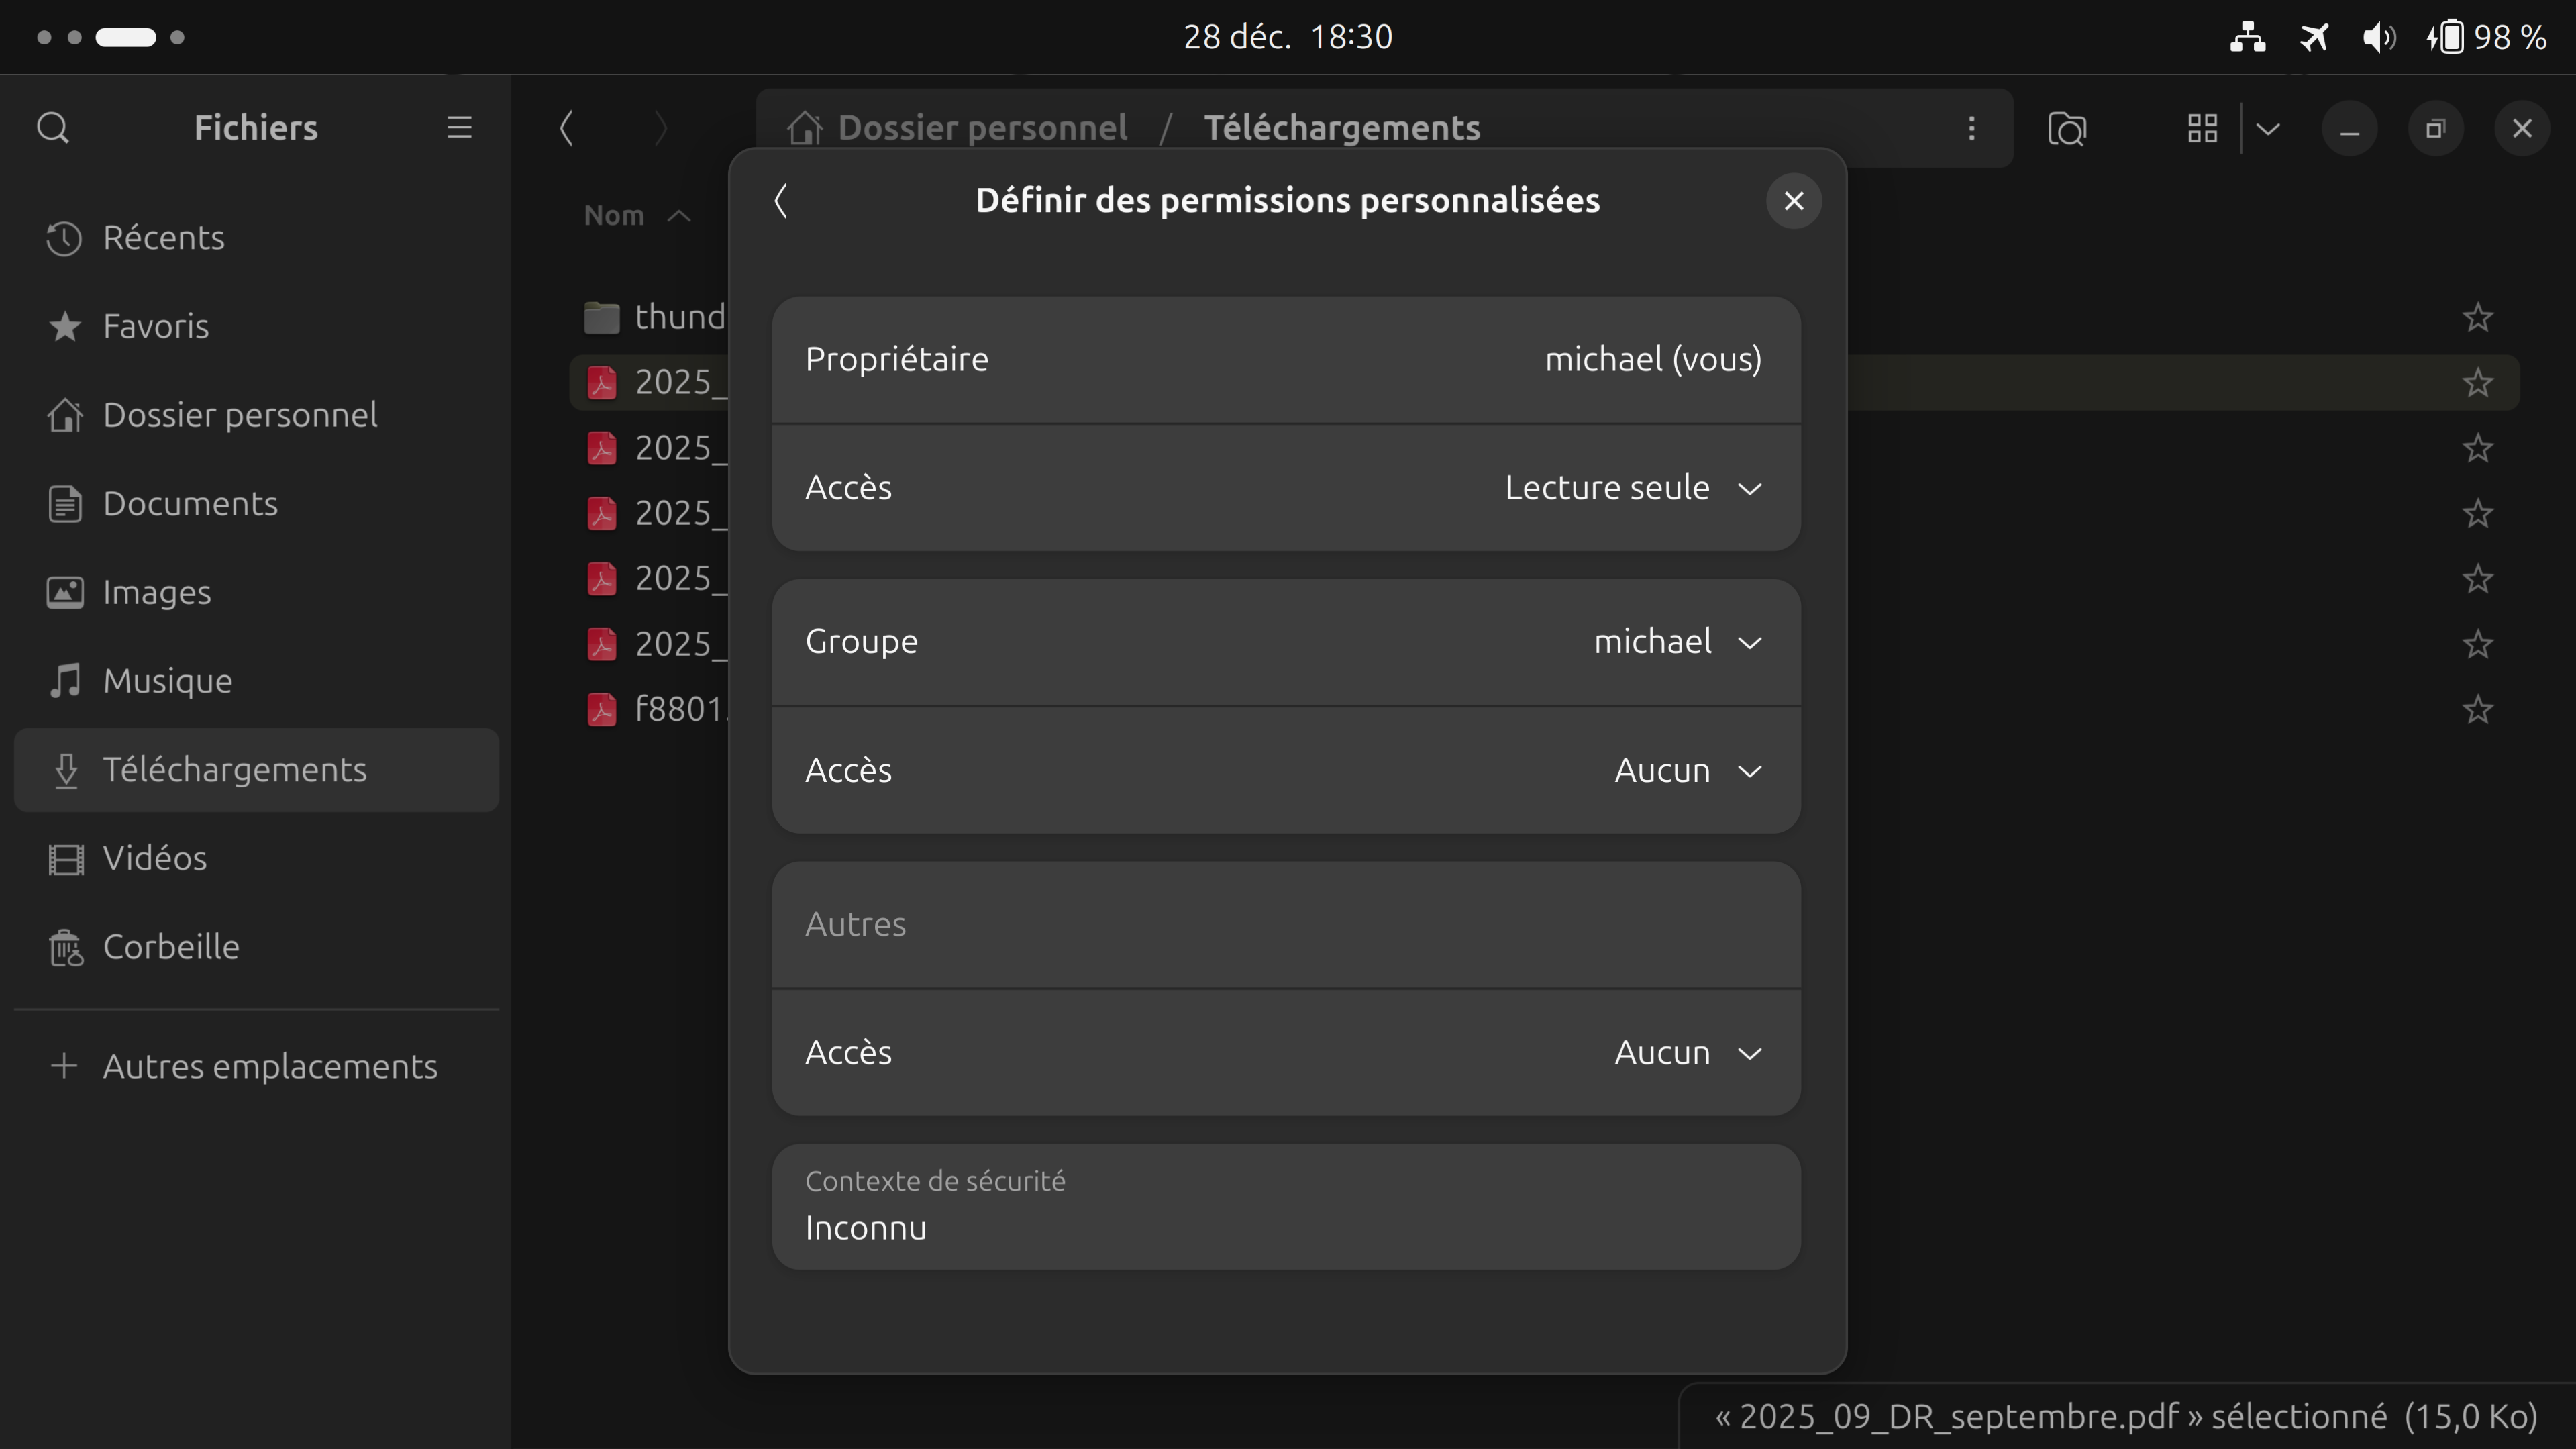Close the permissions dialog with X
2576x1449 pixels.
click(x=1794, y=201)
